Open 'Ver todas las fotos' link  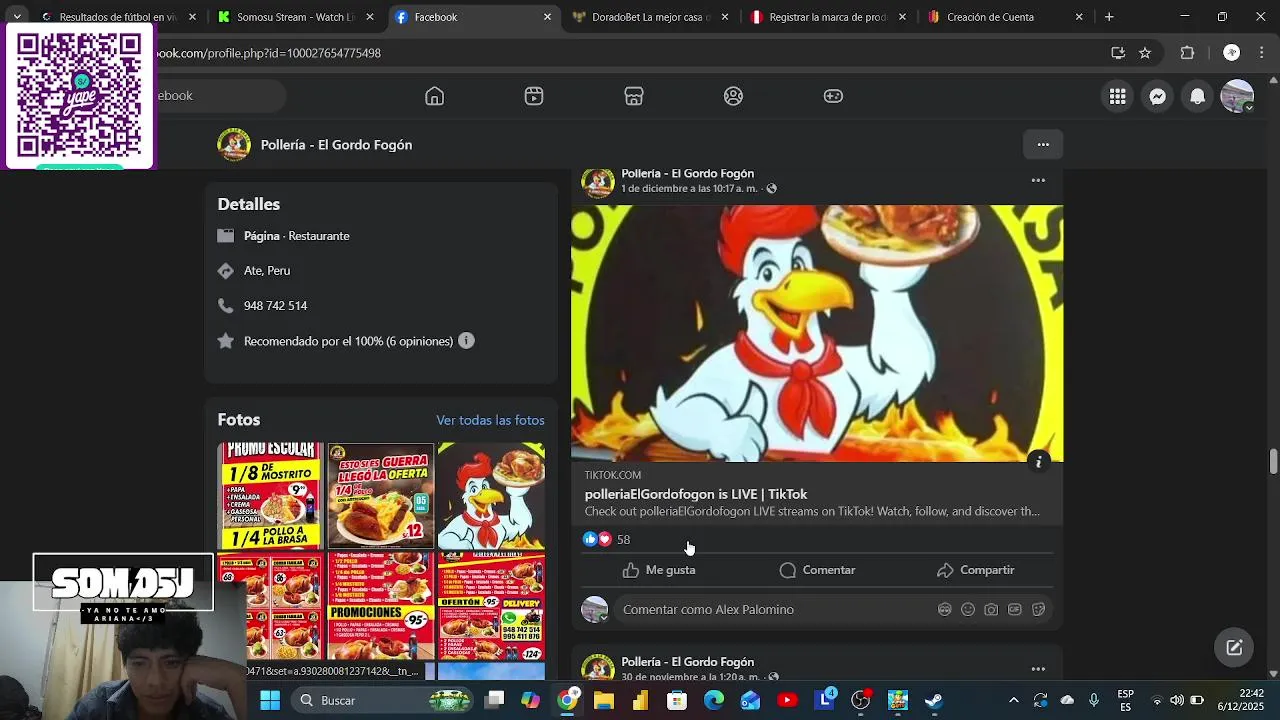click(490, 420)
